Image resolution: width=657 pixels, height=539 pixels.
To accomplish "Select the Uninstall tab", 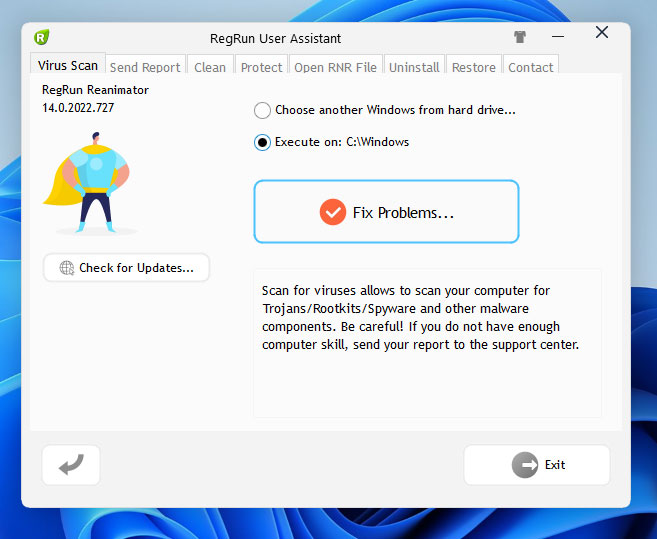I will pos(414,67).
